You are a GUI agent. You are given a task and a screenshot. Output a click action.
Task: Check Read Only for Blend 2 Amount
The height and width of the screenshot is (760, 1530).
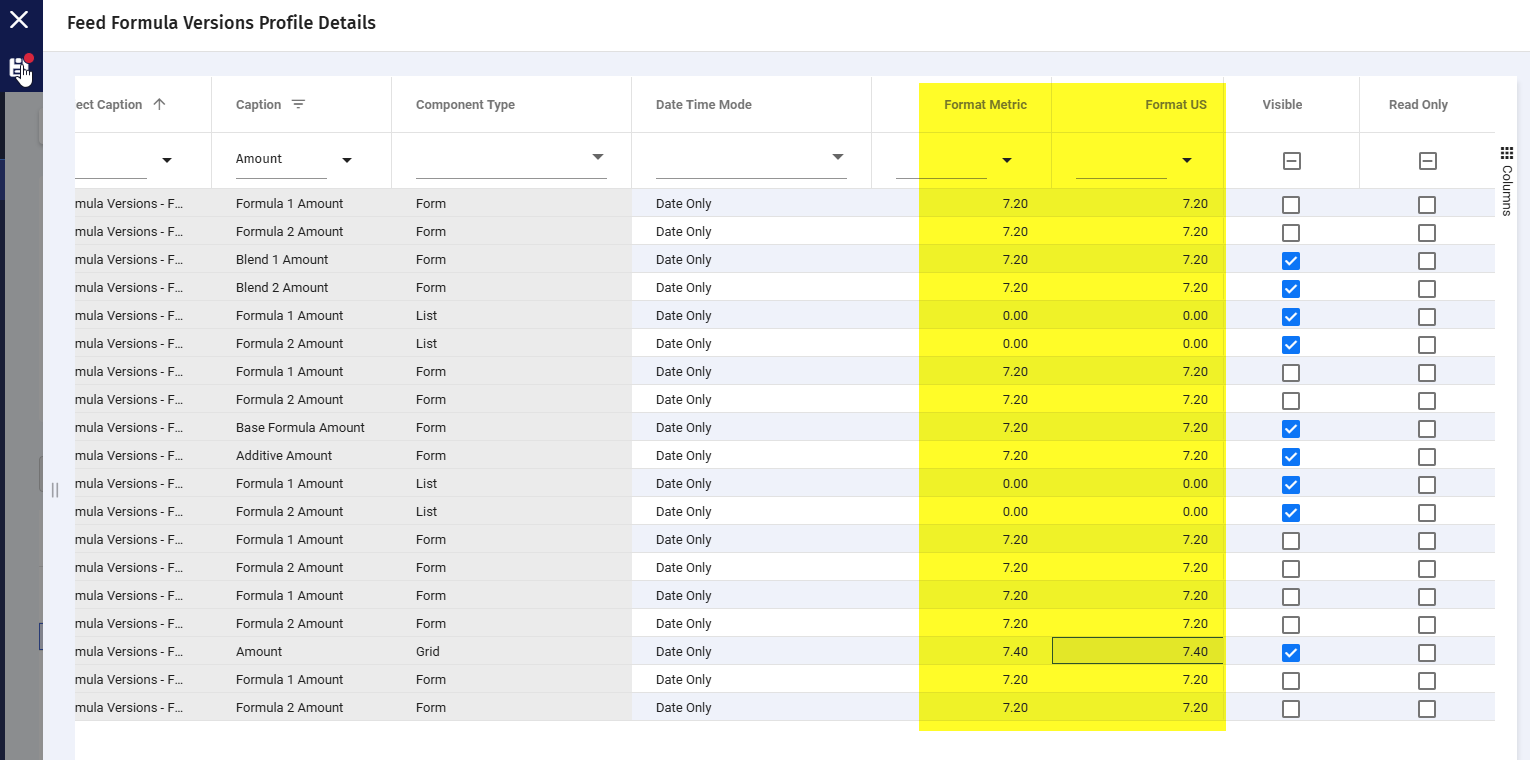click(1427, 289)
